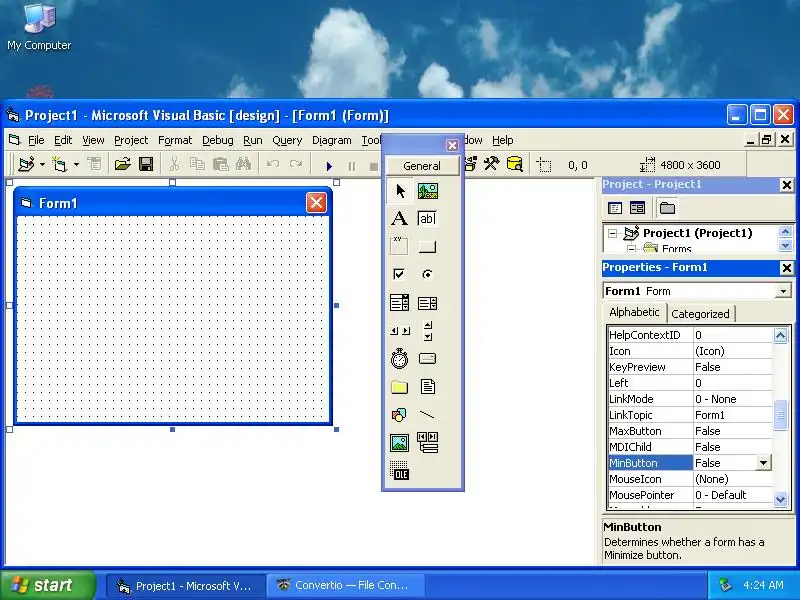This screenshot has height=600, width=800.
Task: Select the FileListBox tool
Action: [428, 387]
